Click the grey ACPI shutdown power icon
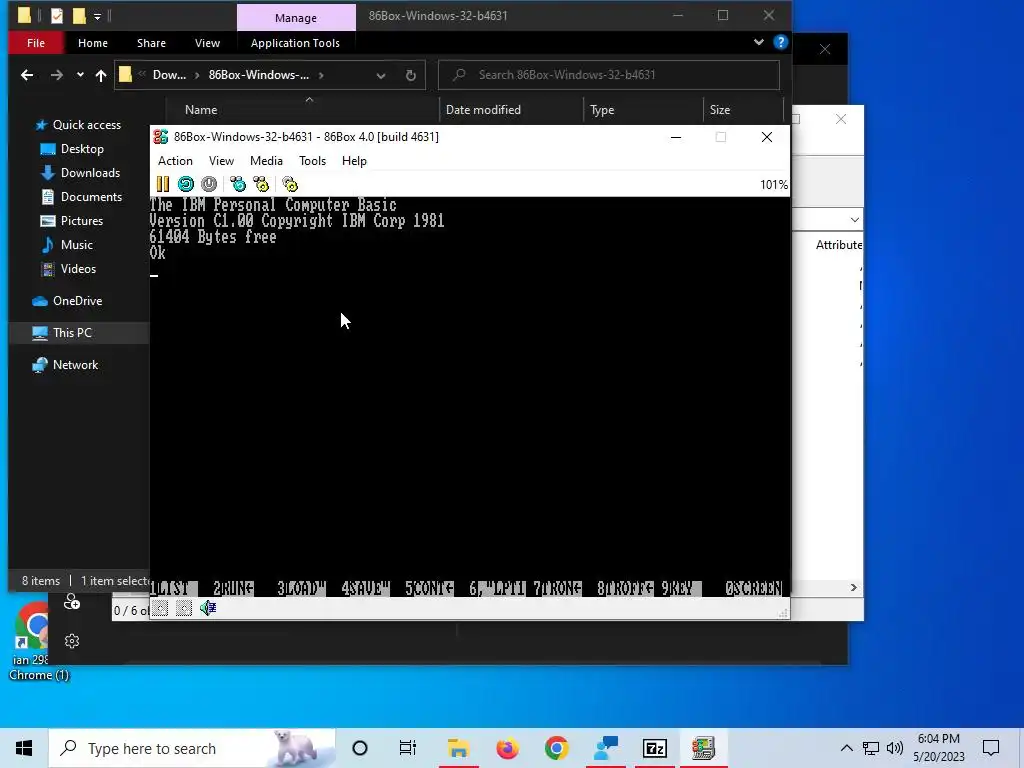The height and width of the screenshot is (768, 1024). (x=209, y=184)
